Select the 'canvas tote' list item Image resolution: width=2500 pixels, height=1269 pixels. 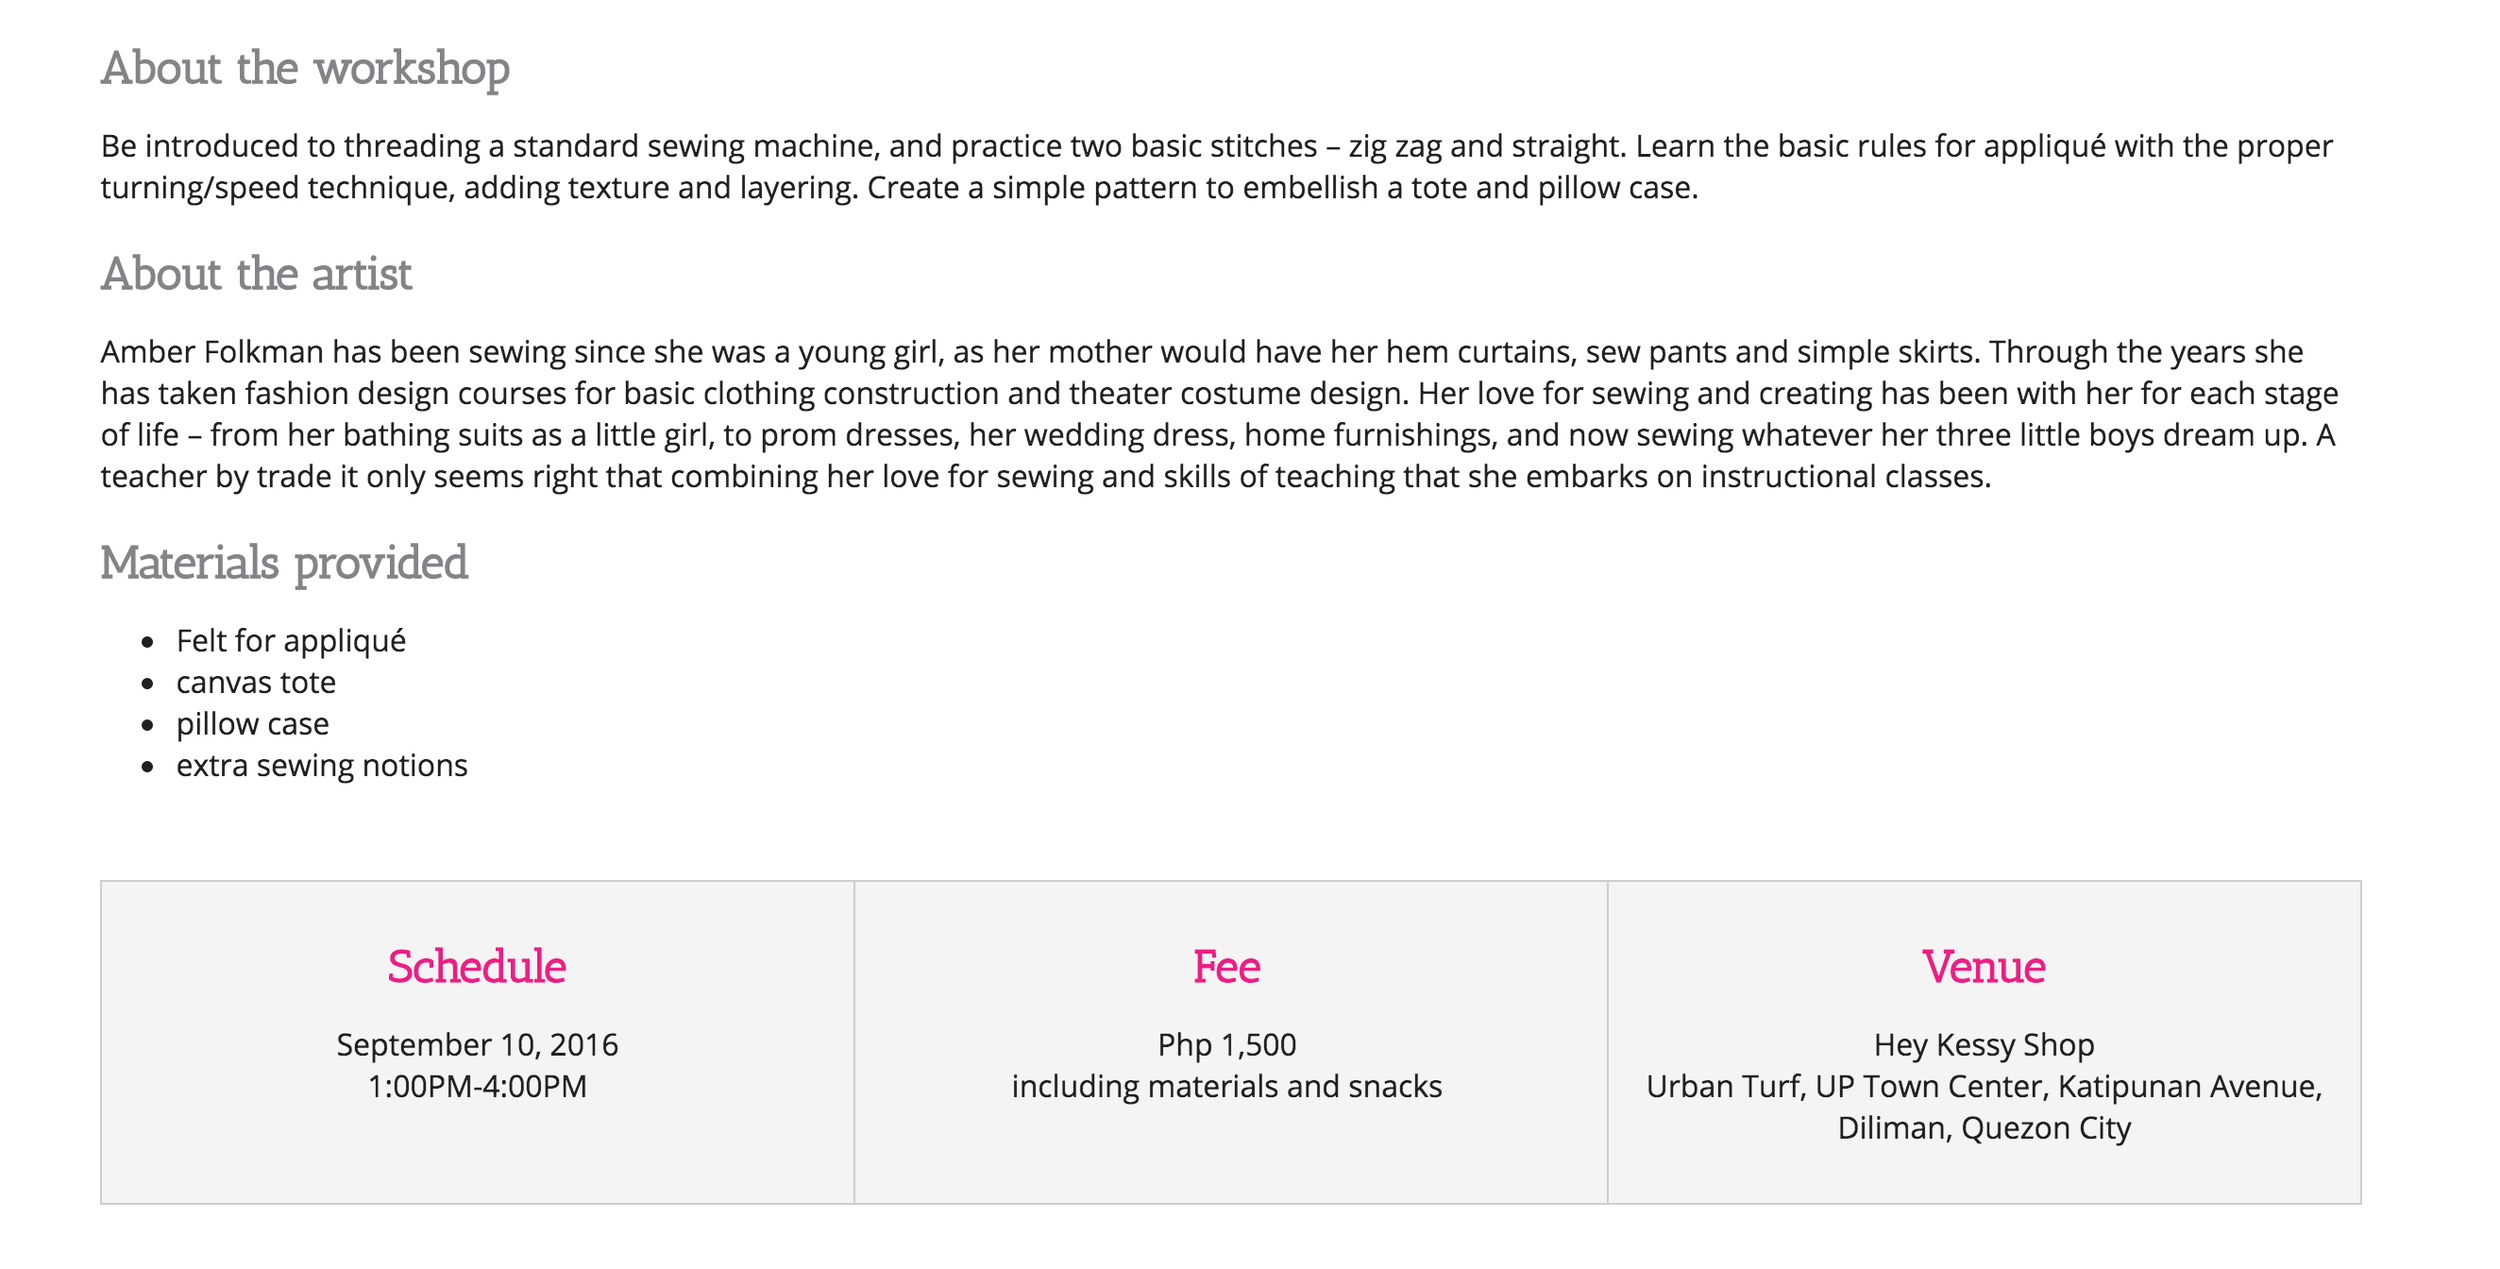(x=256, y=682)
